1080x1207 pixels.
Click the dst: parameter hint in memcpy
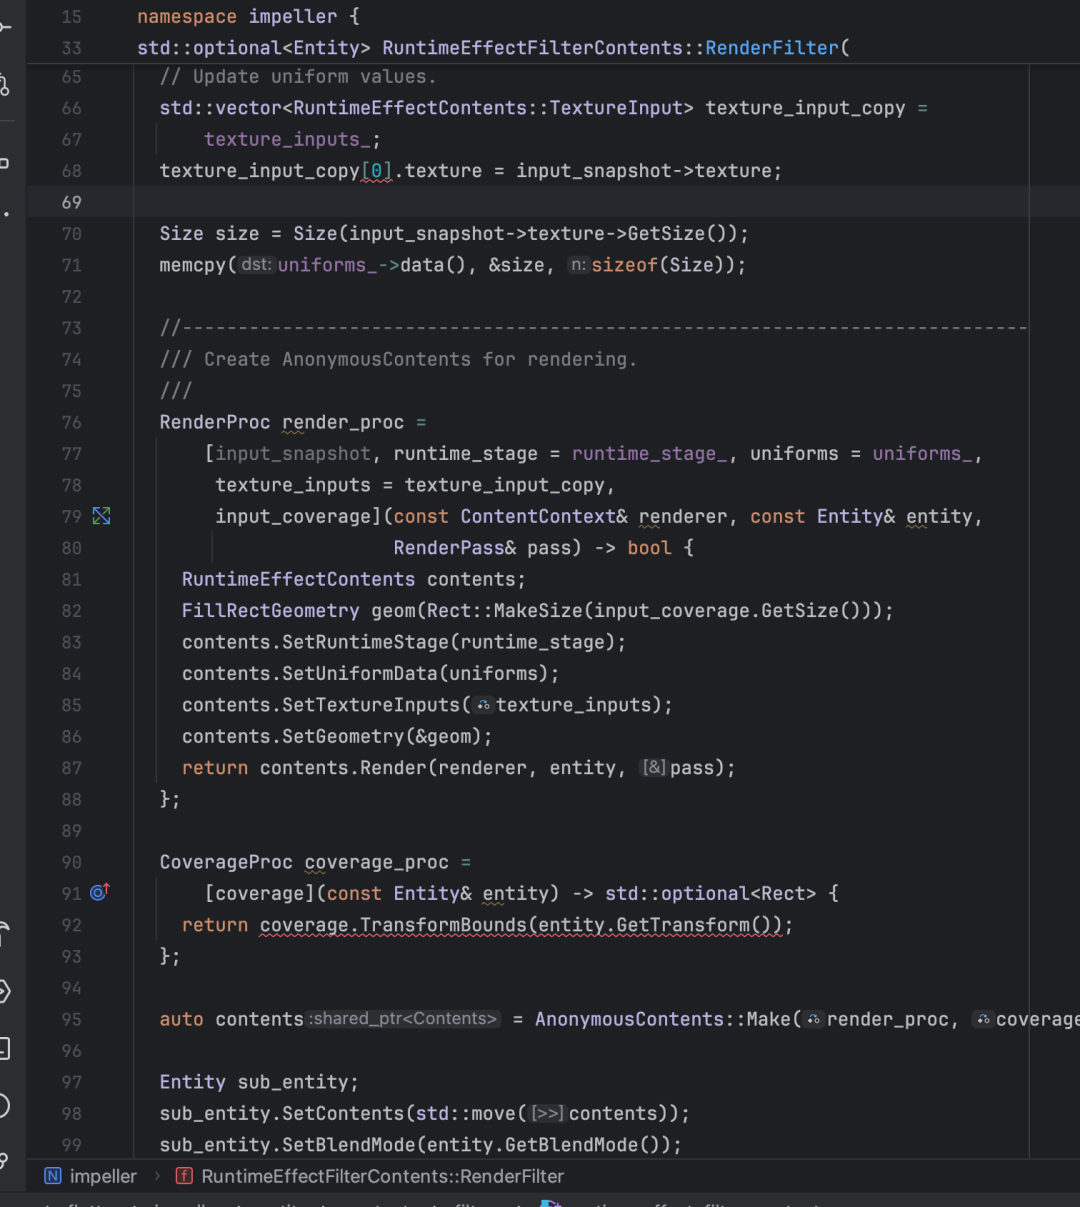pos(257,265)
